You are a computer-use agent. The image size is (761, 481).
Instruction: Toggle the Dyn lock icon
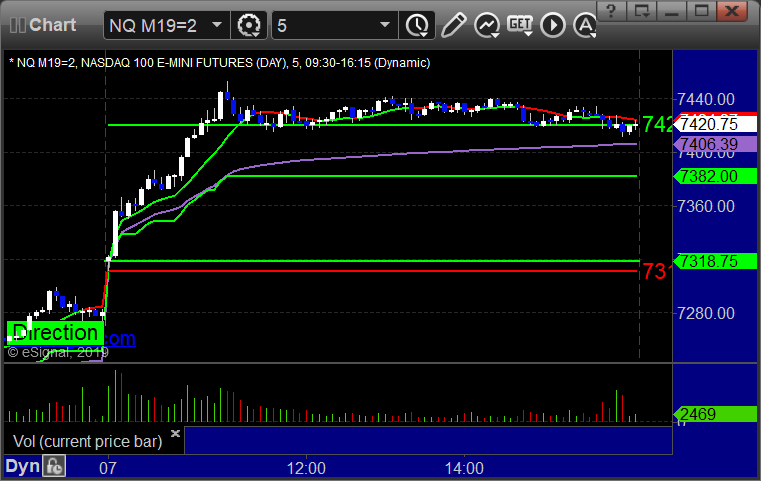[x=54, y=466]
